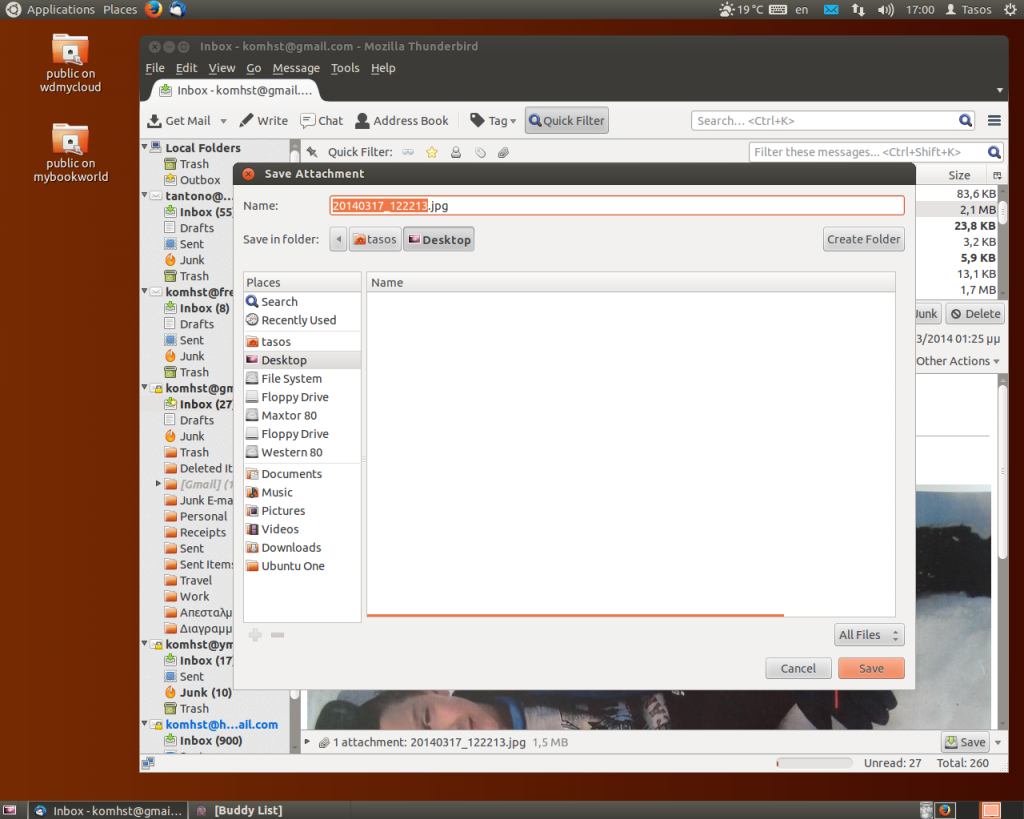Toggle the contacts quick filter icon

tap(456, 152)
